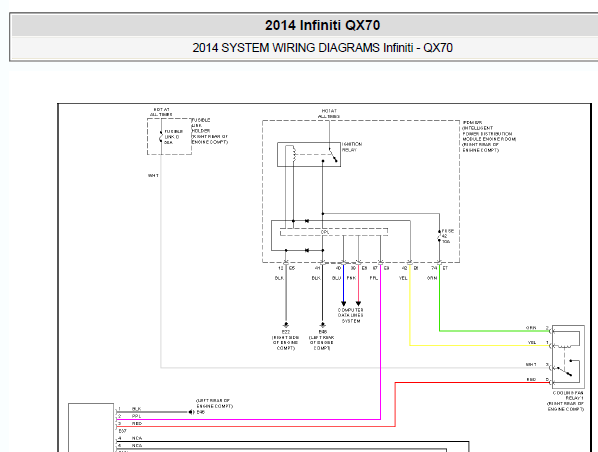The height and width of the screenshot is (452, 598).
Task: Click the Fusible Link D fuse symbol
Action: tap(161, 137)
